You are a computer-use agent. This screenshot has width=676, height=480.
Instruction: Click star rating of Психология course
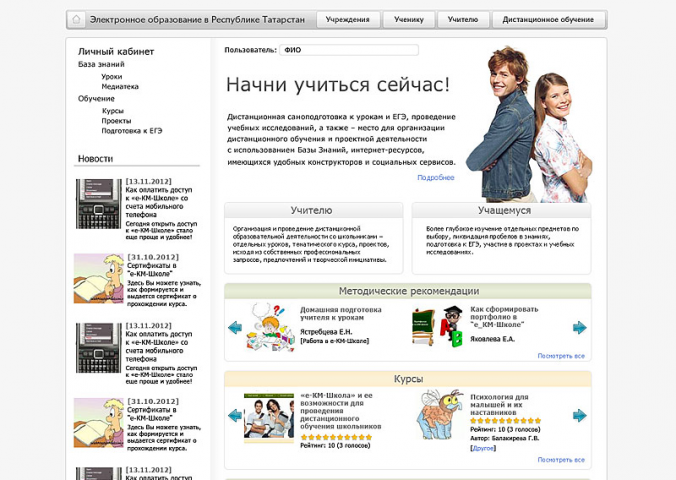(x=505, y=420)
